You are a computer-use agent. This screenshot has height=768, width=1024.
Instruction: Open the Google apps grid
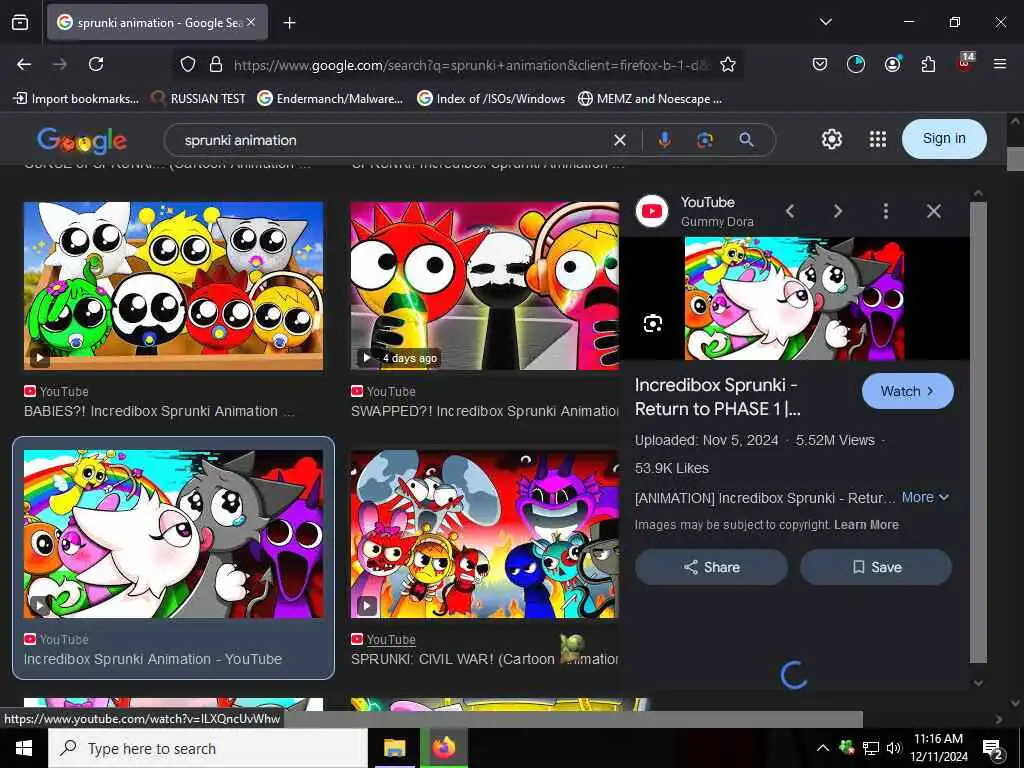pos(878,139)
